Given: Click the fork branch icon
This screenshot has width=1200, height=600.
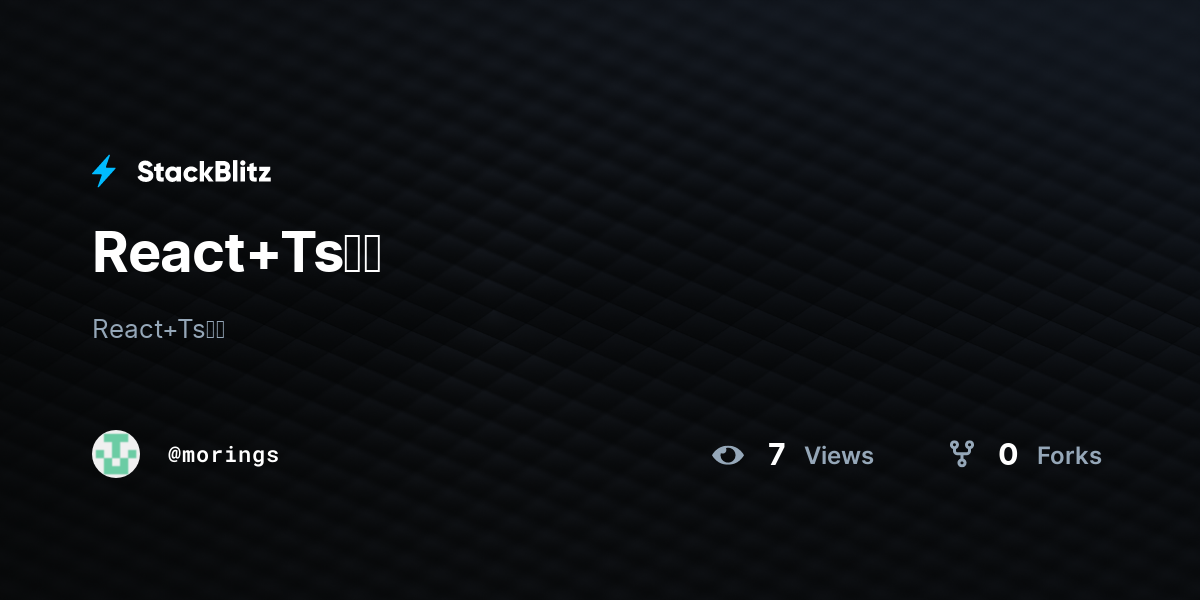Looking at the screenshot, I should [x=962, y=454].
